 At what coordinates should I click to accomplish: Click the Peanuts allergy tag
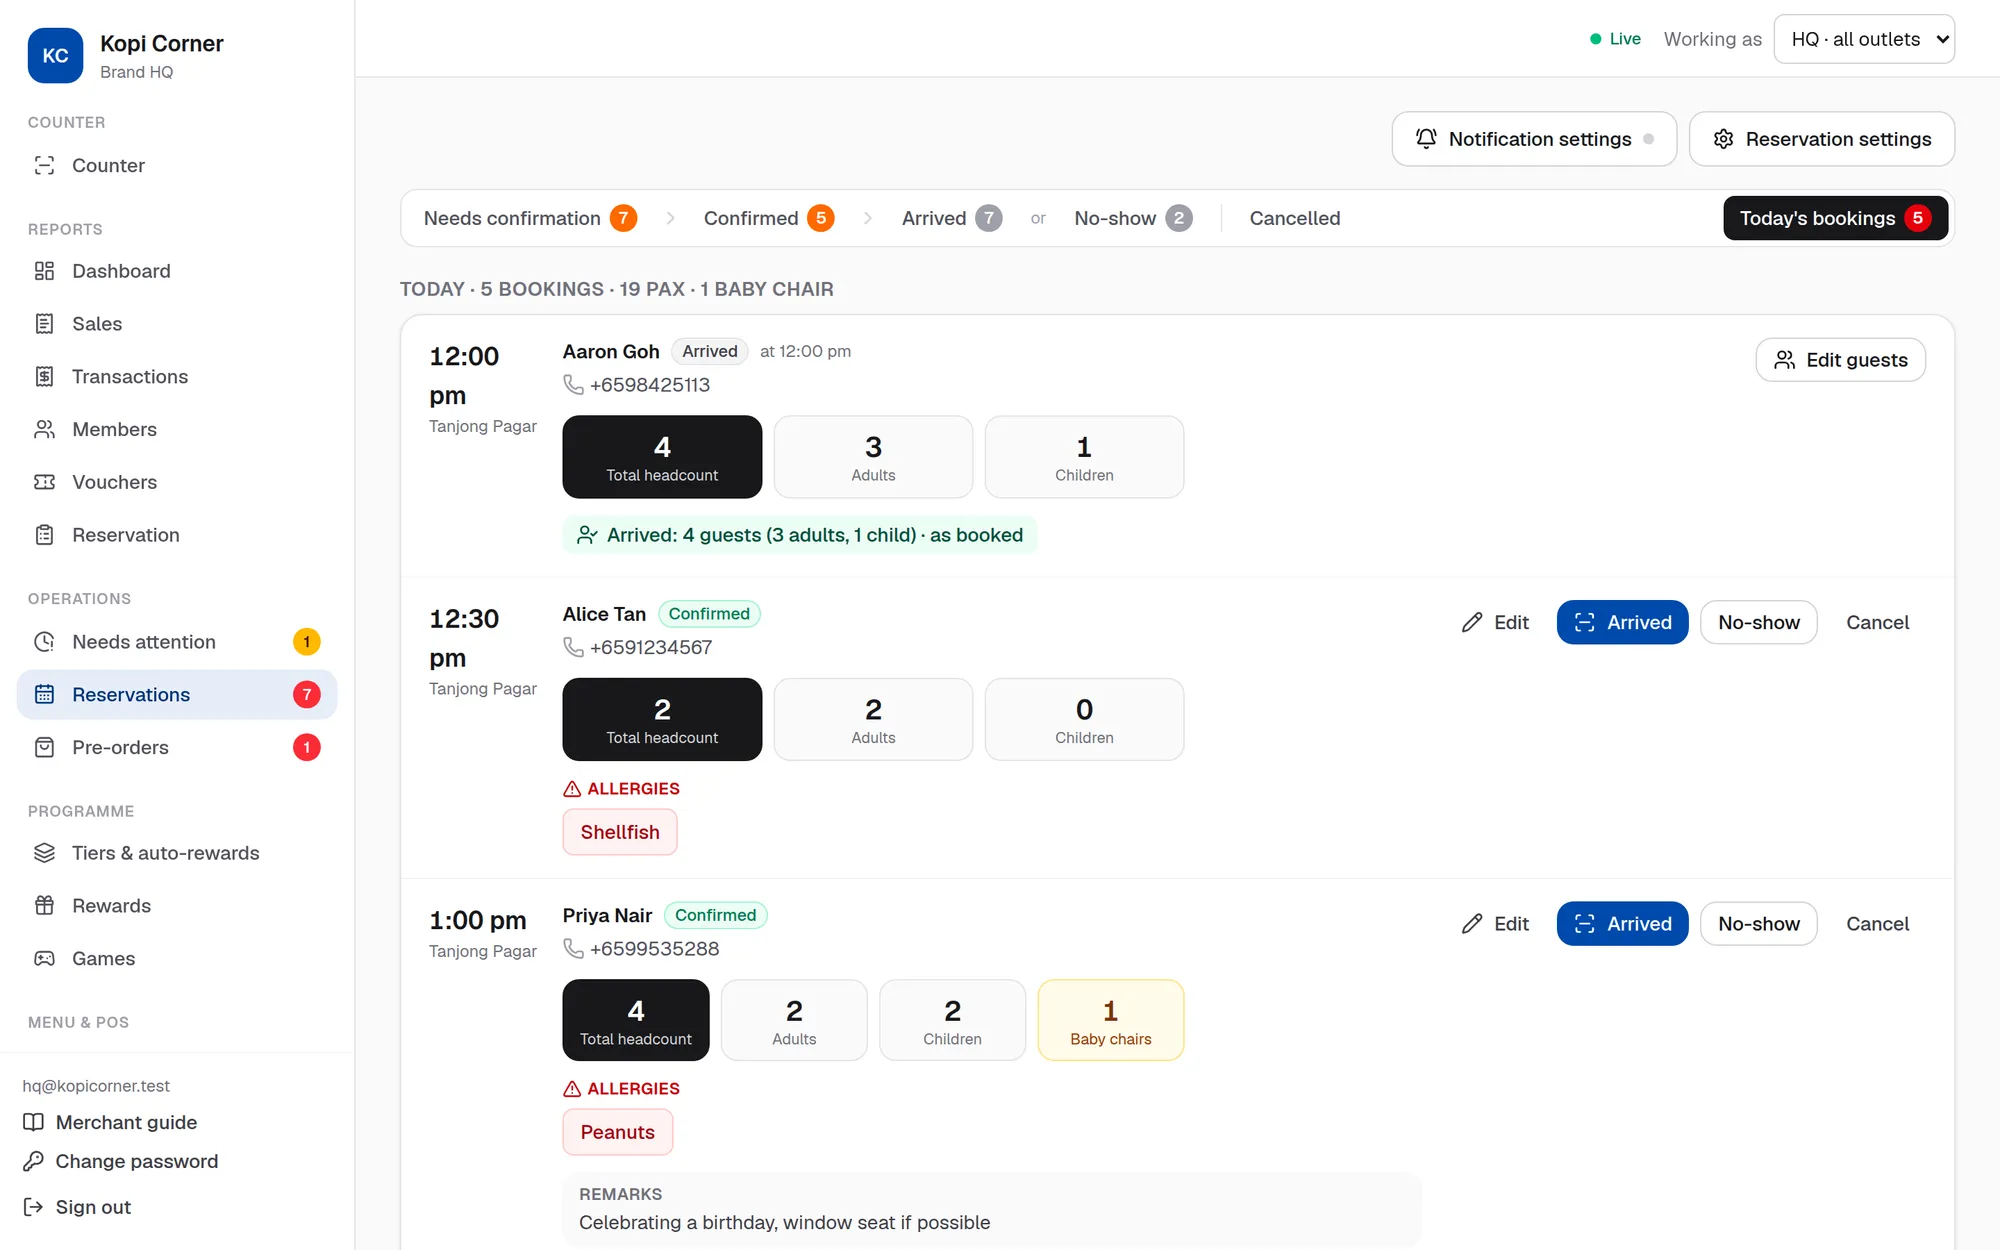point(618,1132)
